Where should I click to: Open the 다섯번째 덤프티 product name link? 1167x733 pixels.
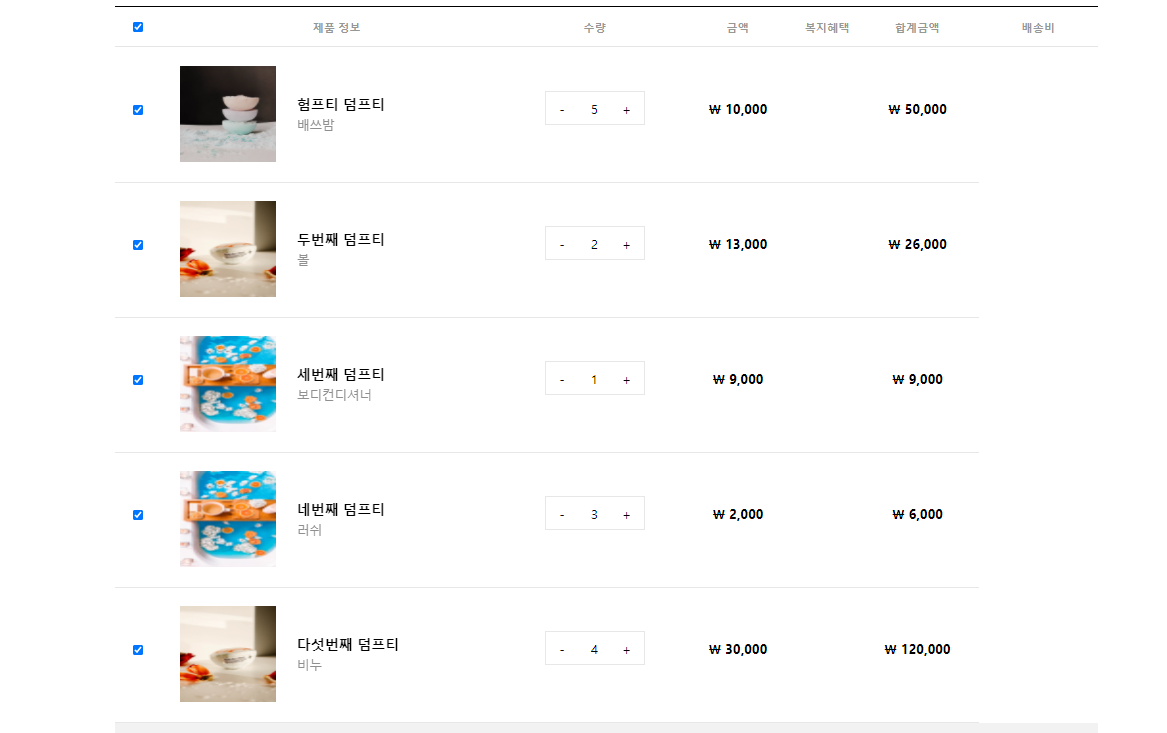click(x=348, y=644)
